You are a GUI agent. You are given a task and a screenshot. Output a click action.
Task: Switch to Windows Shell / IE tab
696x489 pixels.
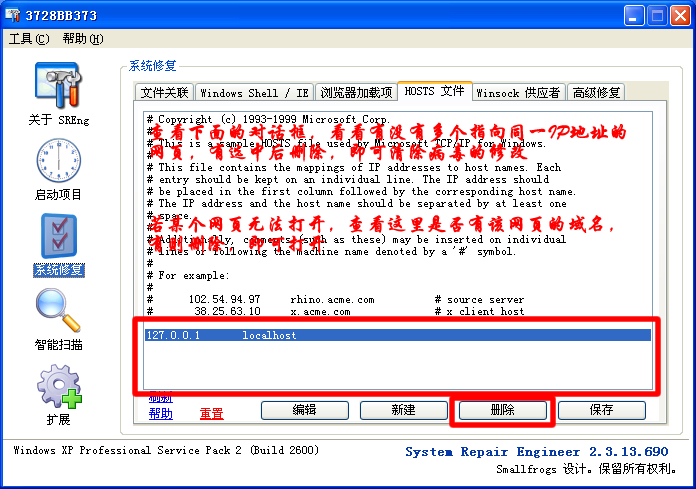pyautogui.click(x=254, y=92)
